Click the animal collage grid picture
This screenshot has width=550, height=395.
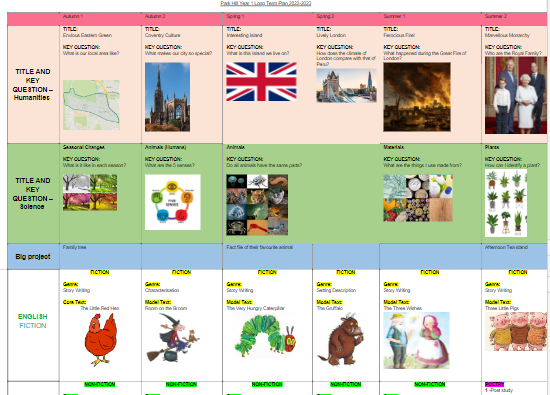257,205
